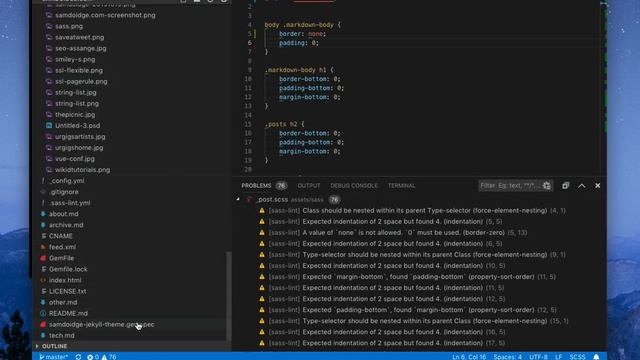This screenshot has height=360, width=640.
Task: Click the Collapse All icon in Problems panel
Action: (565, 186)
